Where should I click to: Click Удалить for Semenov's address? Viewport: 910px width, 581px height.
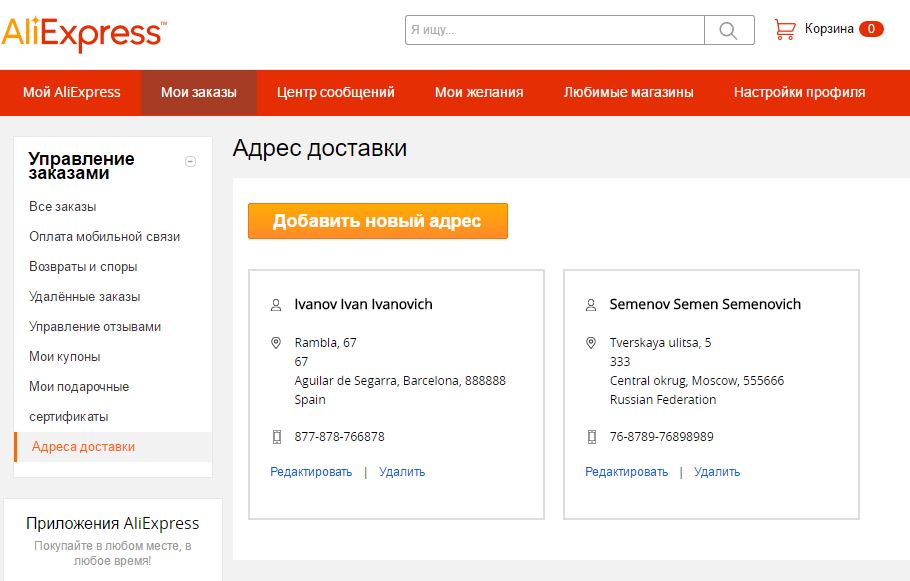pos(717,472)
